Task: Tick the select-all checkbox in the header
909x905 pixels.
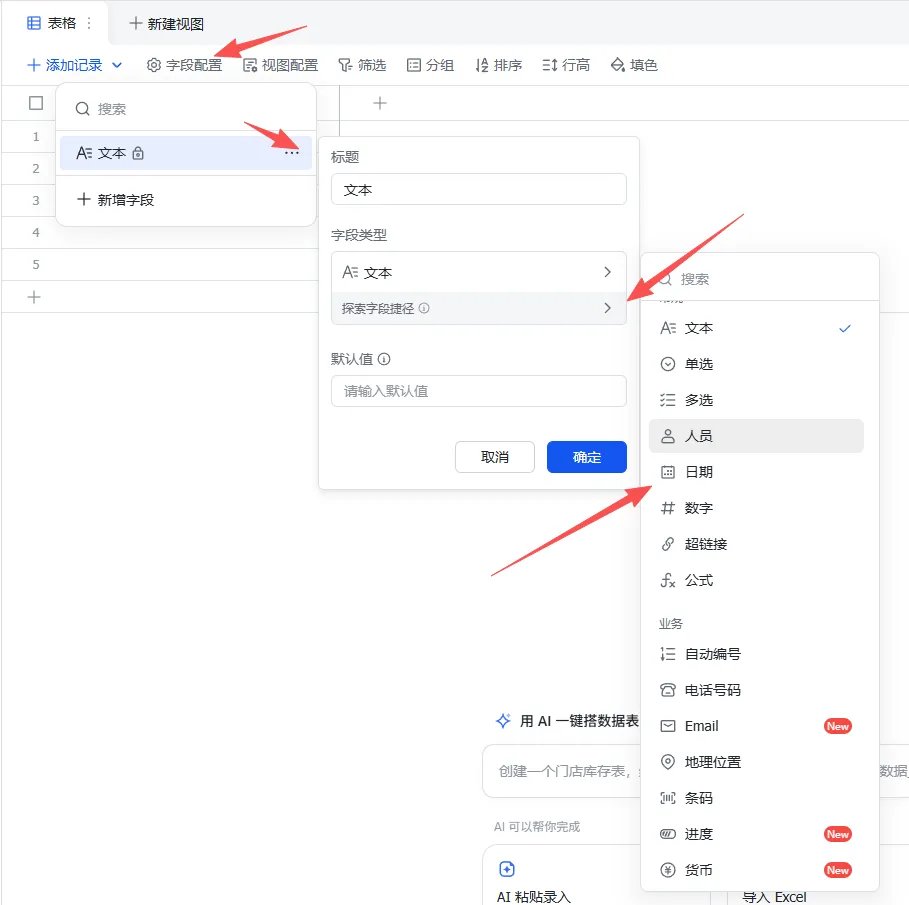Action: [x=36, y=103]
